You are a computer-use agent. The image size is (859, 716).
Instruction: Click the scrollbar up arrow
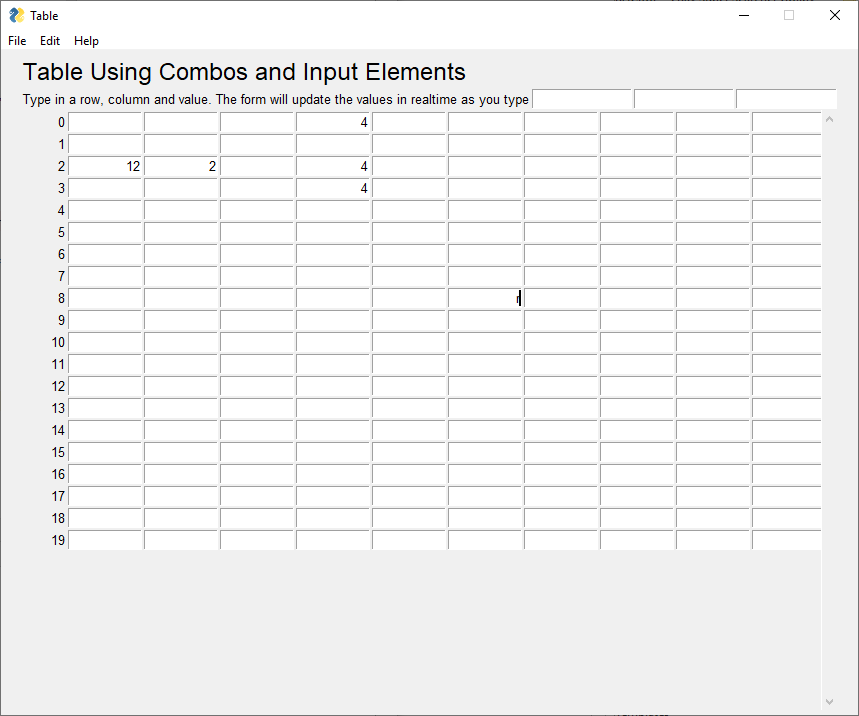[x=829, y=118]
